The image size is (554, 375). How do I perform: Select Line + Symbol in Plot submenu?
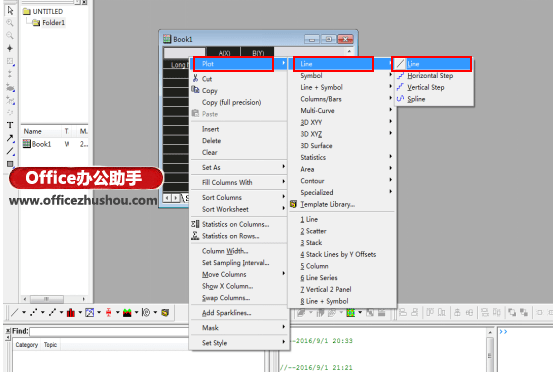342,87
